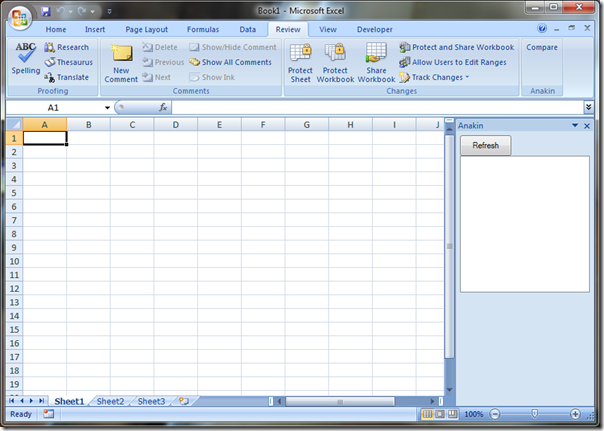Screen dimensions: 604x431
Task: Insert a New Comment
Action: [x=121, y=61]
